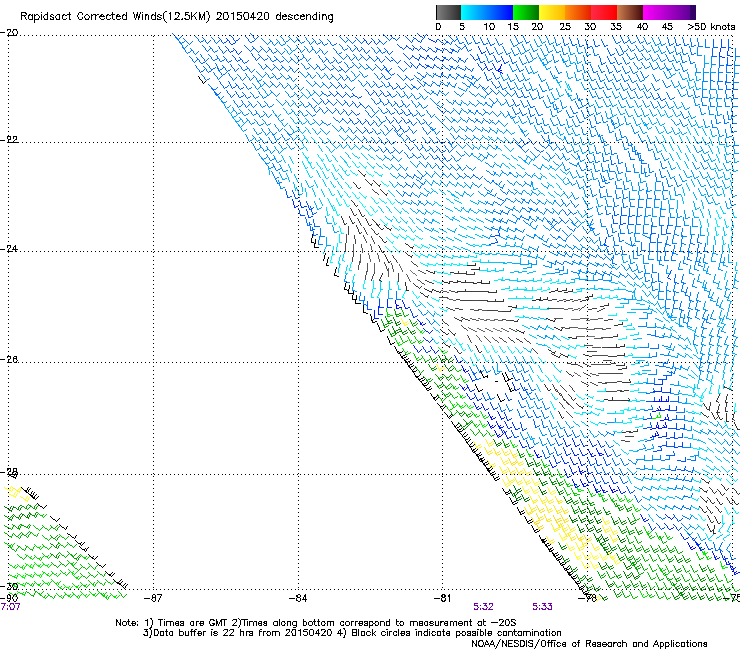Click the 'NOAA/NESDIS/Office of Research and Applications' credit
The height and width of the screenshot is (650, 740).
[589, 644]
